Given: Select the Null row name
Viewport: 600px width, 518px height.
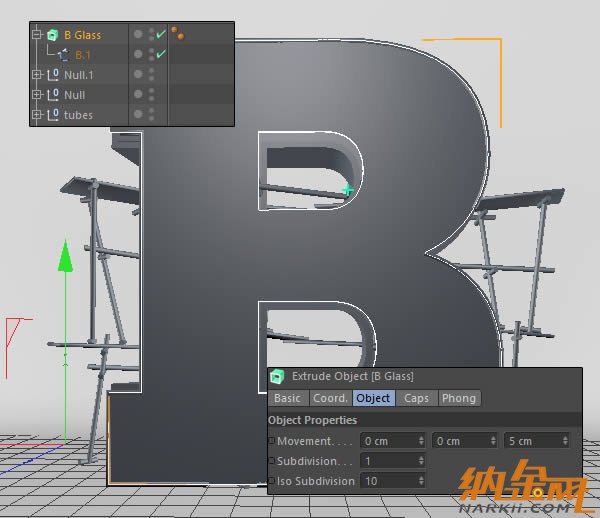Looking at the screenshot, I should [74, 95].
